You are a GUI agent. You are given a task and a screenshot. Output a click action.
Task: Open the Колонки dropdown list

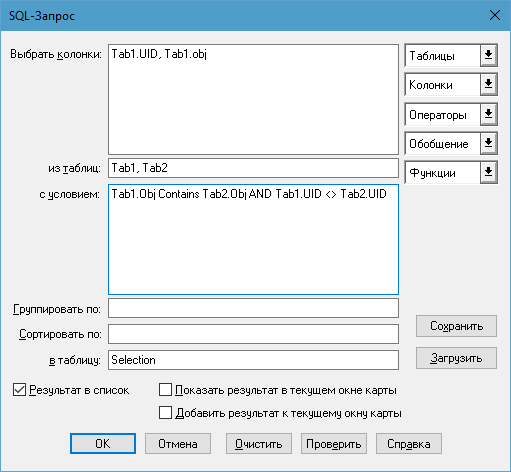451,84
